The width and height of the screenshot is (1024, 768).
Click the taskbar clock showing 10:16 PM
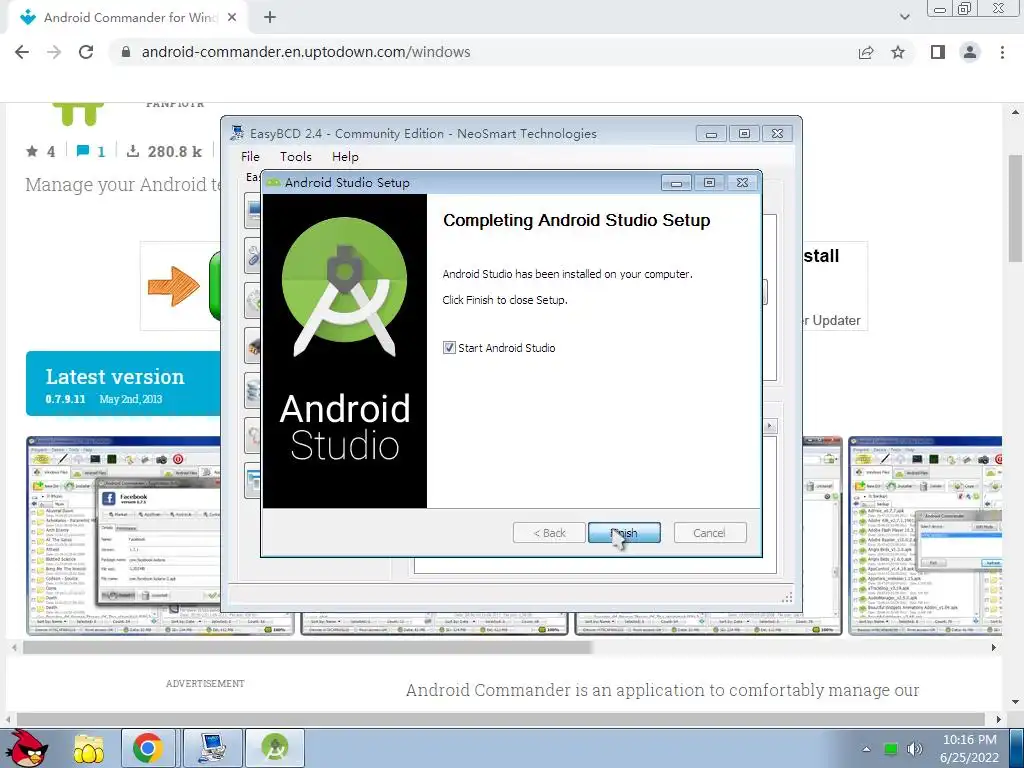[x=969, y=740]
